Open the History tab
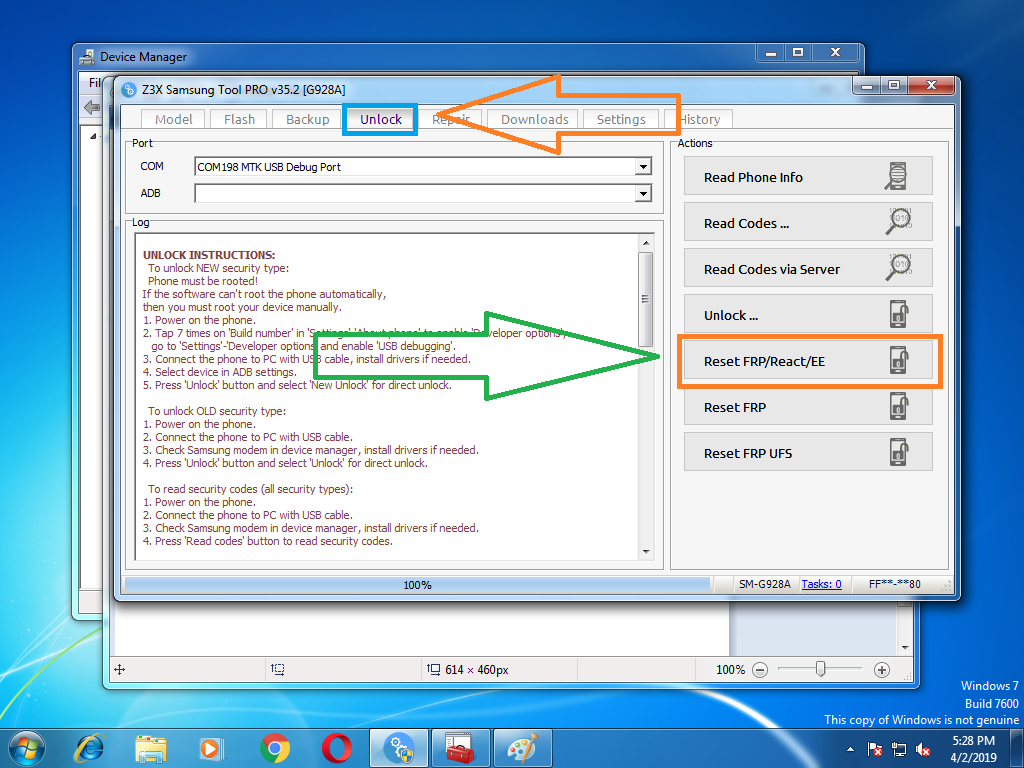The width and height of the screenshot is (1024, 768). tap(699, 120)
